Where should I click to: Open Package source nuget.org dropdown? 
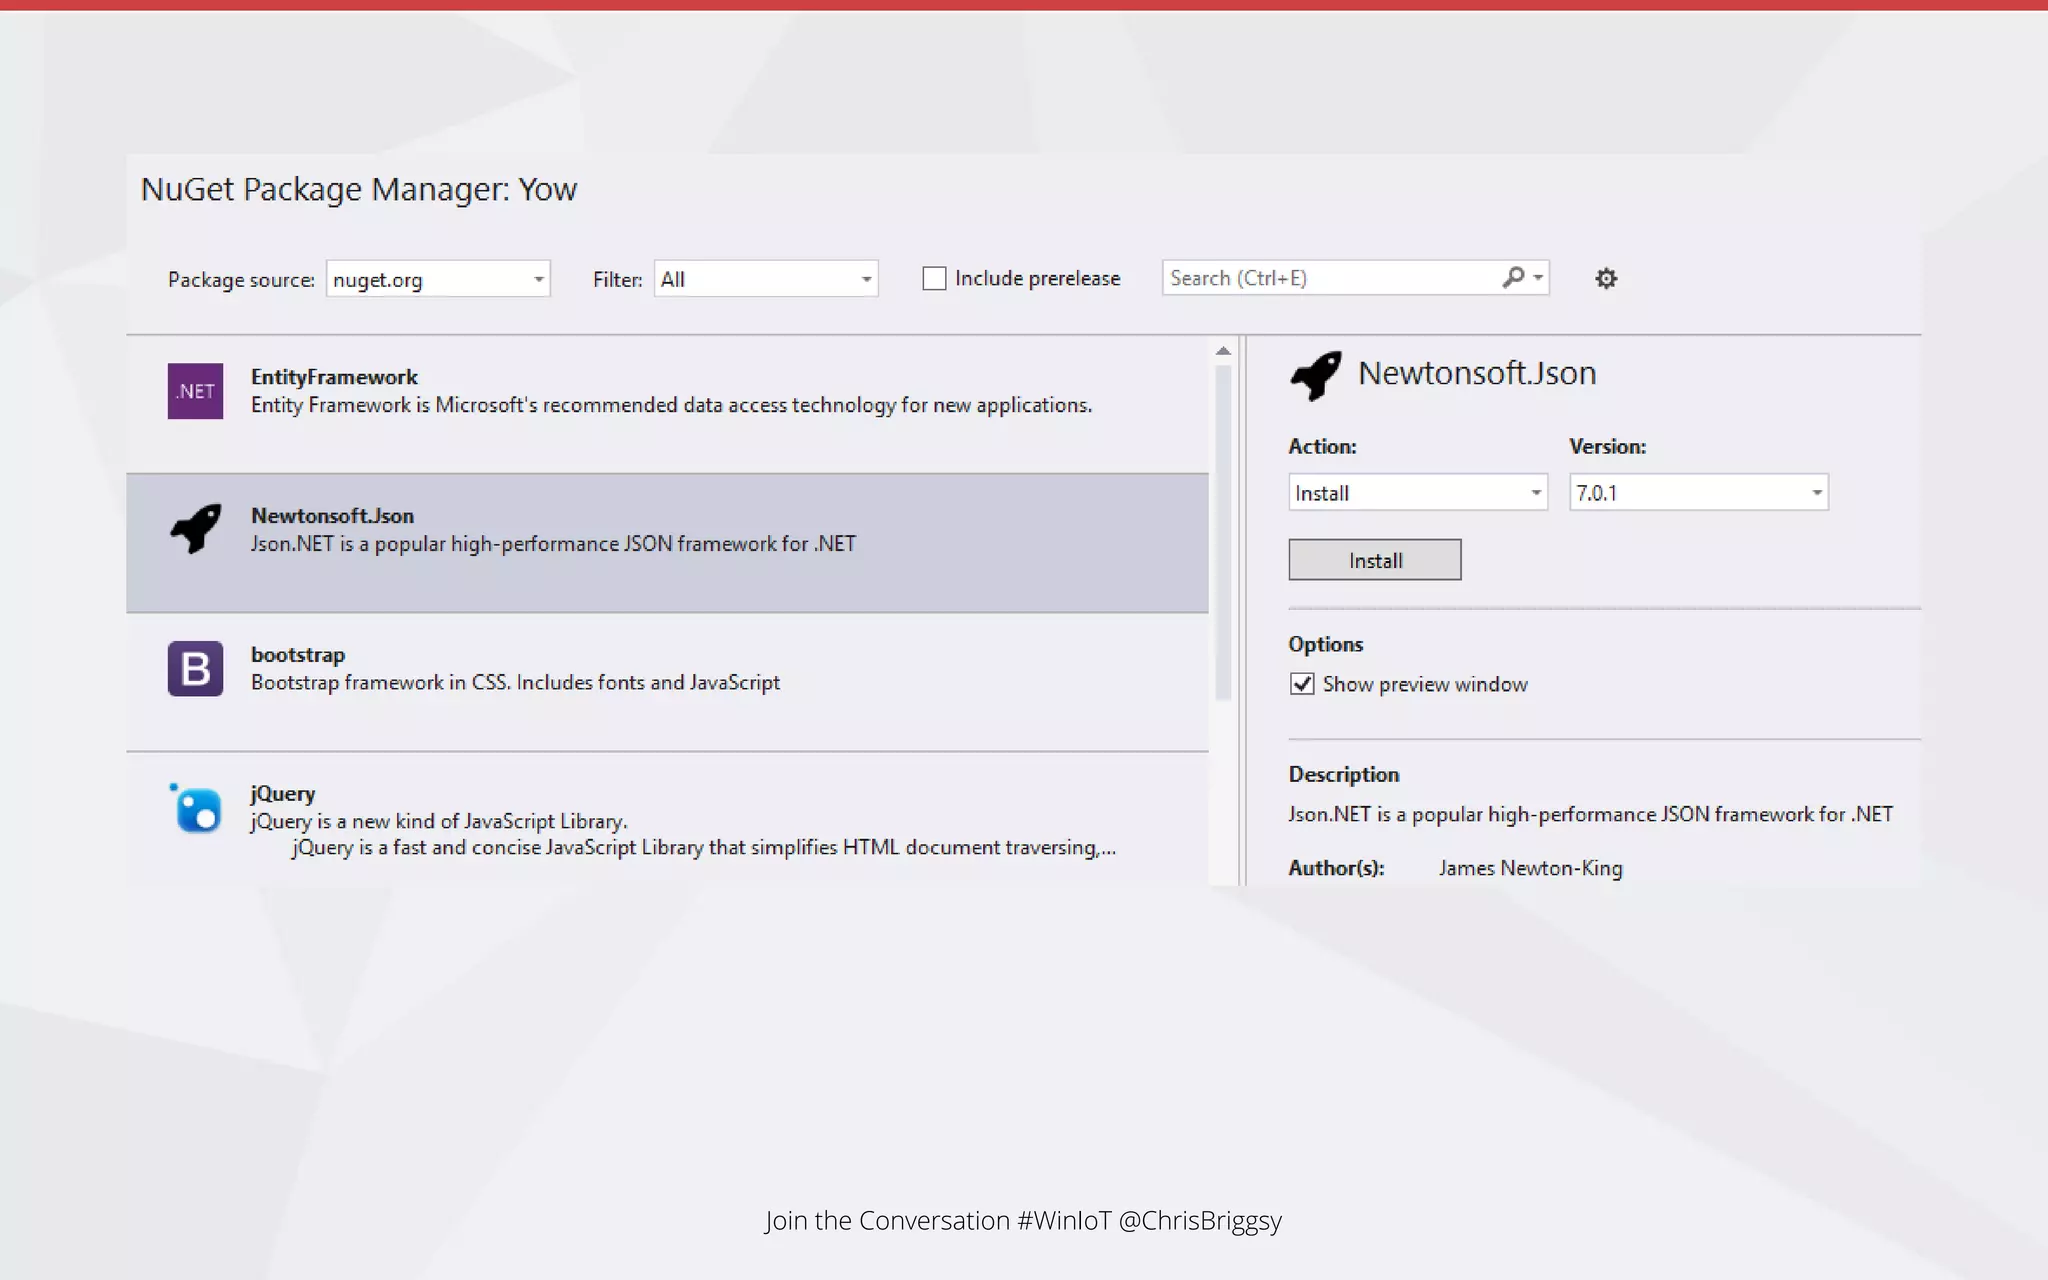click(438, 279)
